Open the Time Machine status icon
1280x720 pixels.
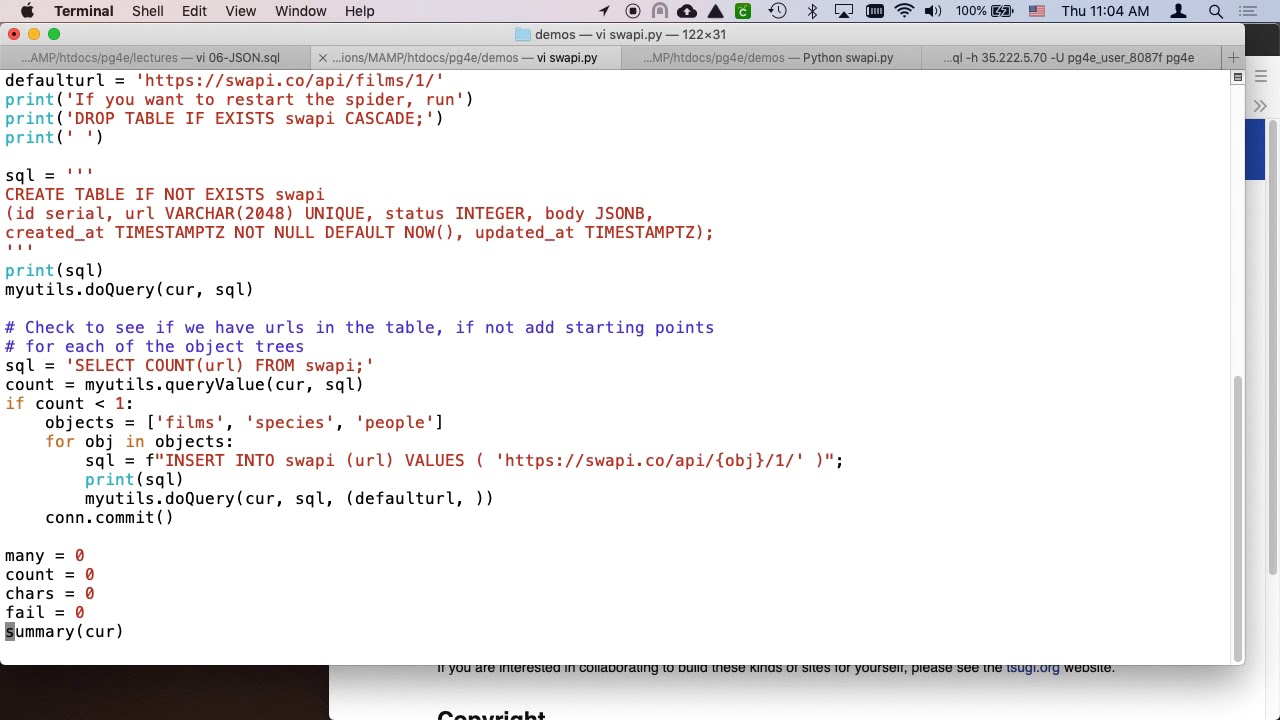(778, 11)
